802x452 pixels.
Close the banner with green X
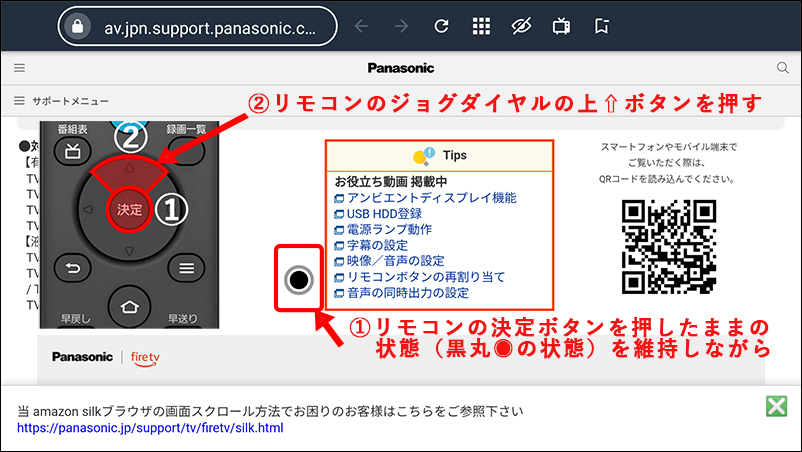(x=775, y=406)
